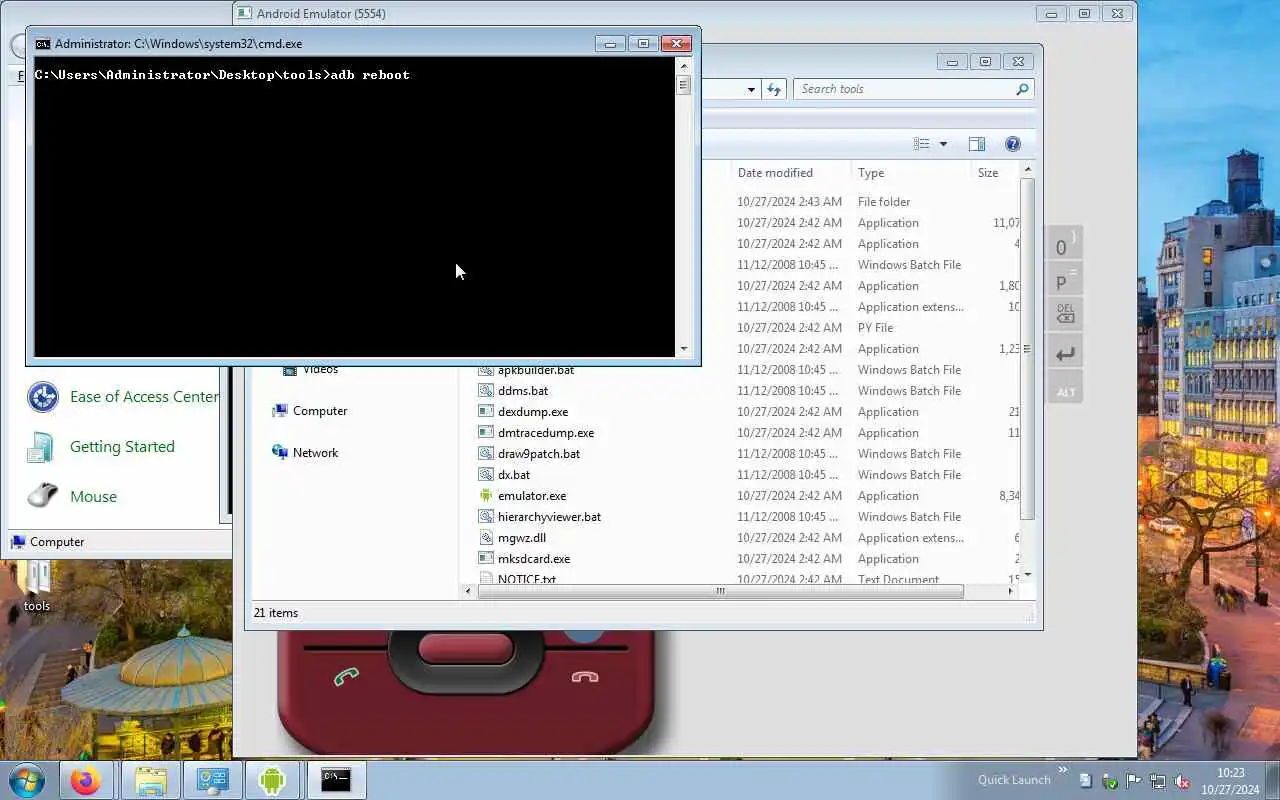Screen dimensions: 1280x800
Task: Click the Search tools input field
Action: click(905, 89)
